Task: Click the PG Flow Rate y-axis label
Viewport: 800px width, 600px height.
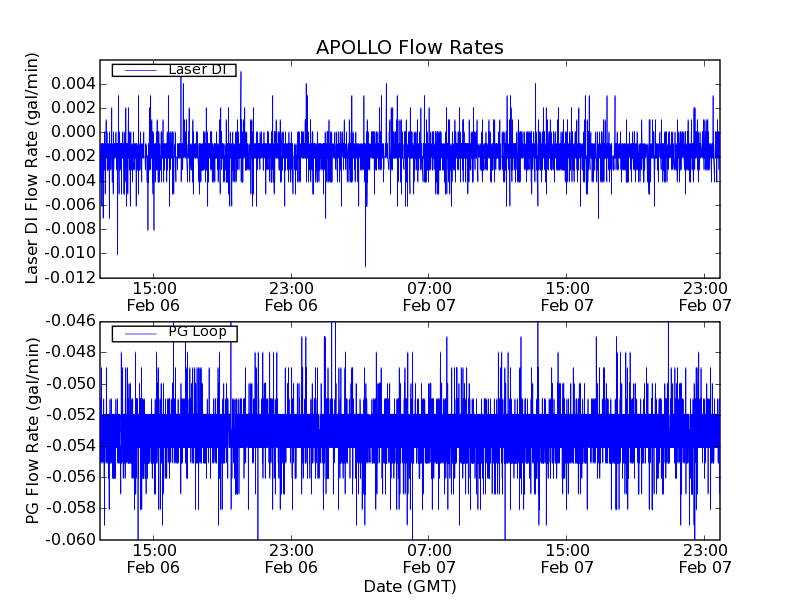Action: point(33,430)
